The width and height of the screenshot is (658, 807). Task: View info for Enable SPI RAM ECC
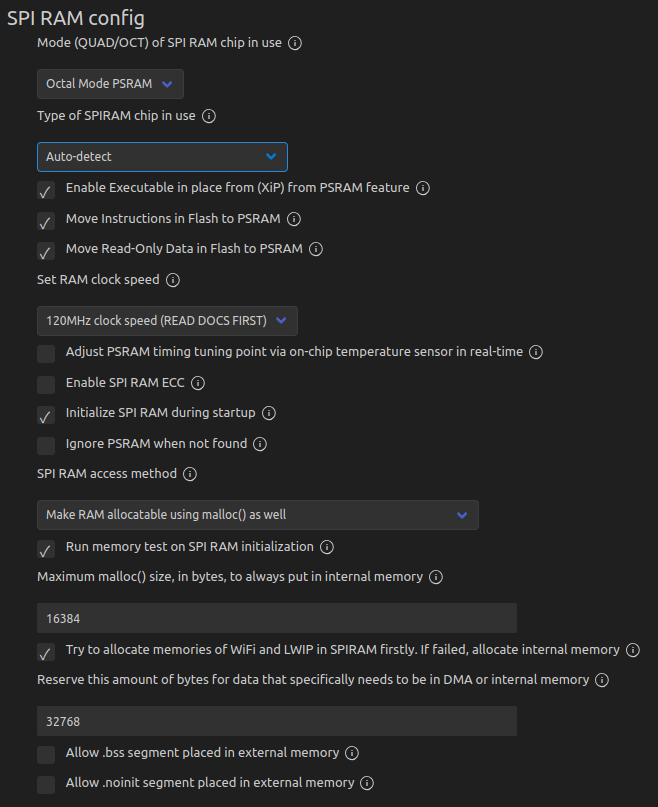[198, 383]
